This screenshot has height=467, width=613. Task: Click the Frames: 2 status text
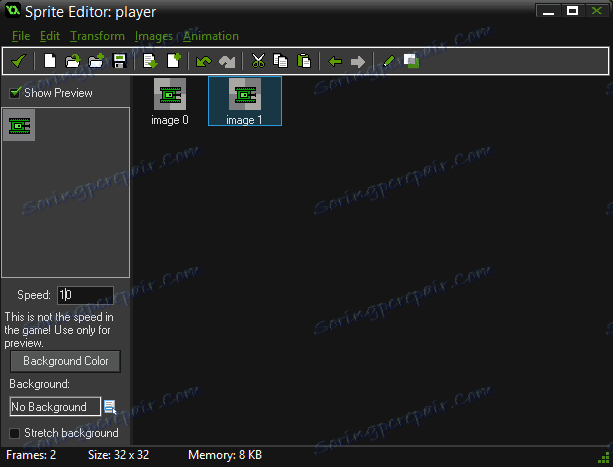coord(31,455)
